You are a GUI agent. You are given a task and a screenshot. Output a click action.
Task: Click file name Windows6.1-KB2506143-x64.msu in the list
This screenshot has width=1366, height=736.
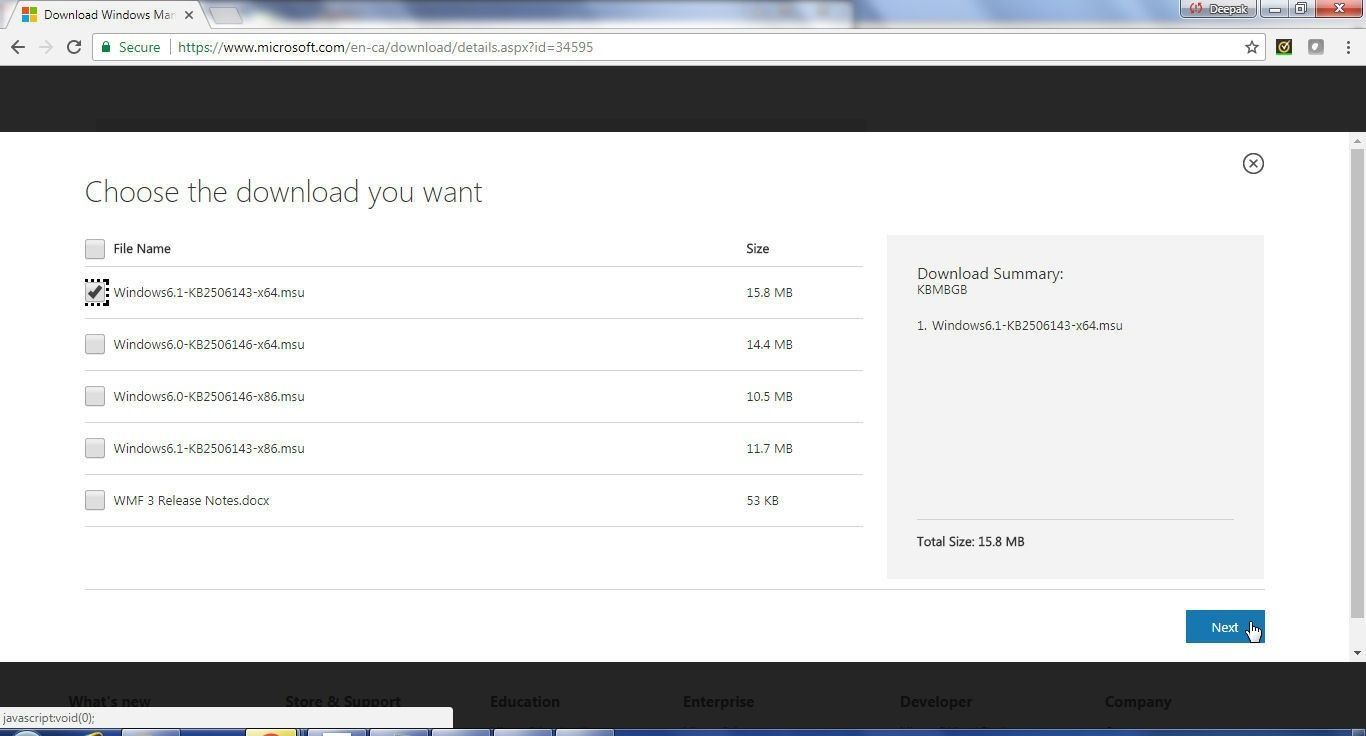point(209,292)
